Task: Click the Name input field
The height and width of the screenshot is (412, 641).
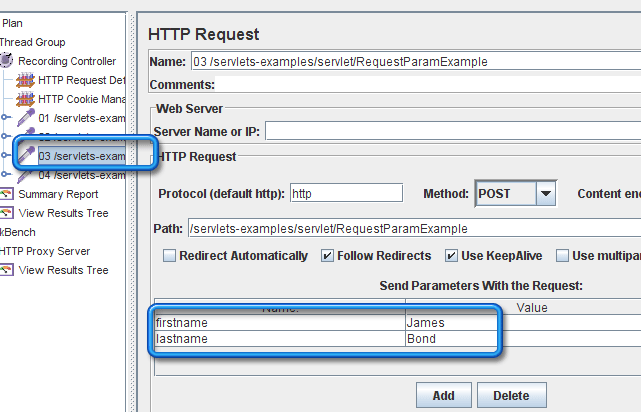Action: click(416, 62)
